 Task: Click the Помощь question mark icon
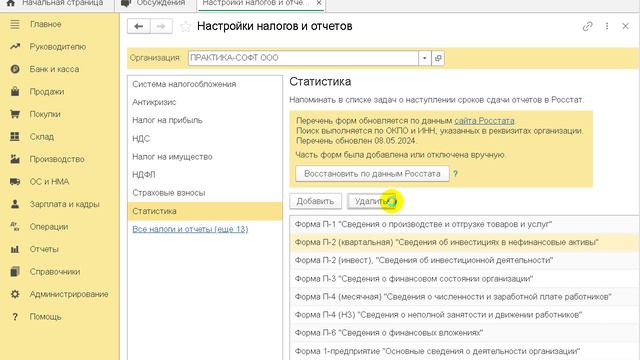[x=15, y=317]
